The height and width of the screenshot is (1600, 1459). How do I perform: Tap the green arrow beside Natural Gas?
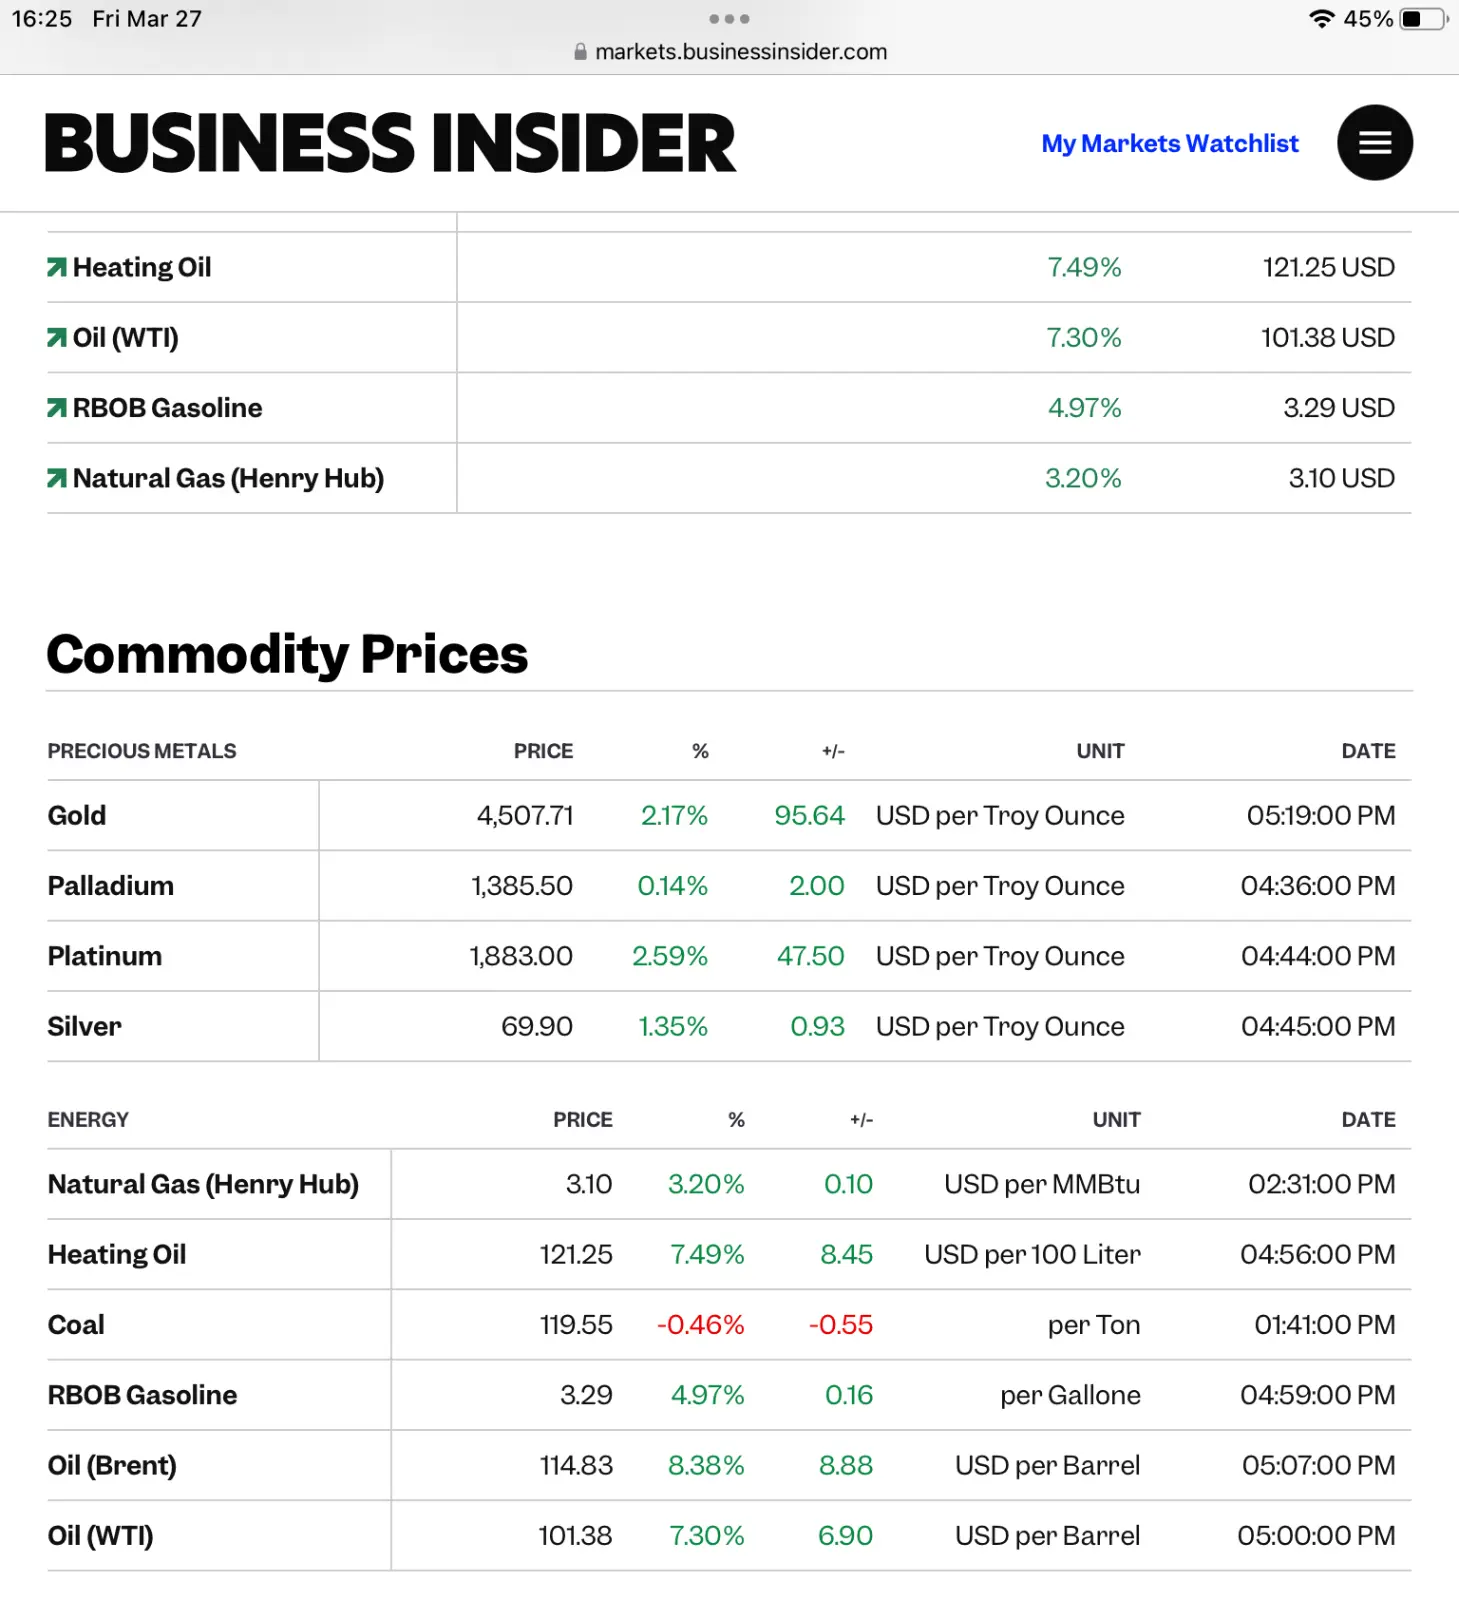pos(57,478)
